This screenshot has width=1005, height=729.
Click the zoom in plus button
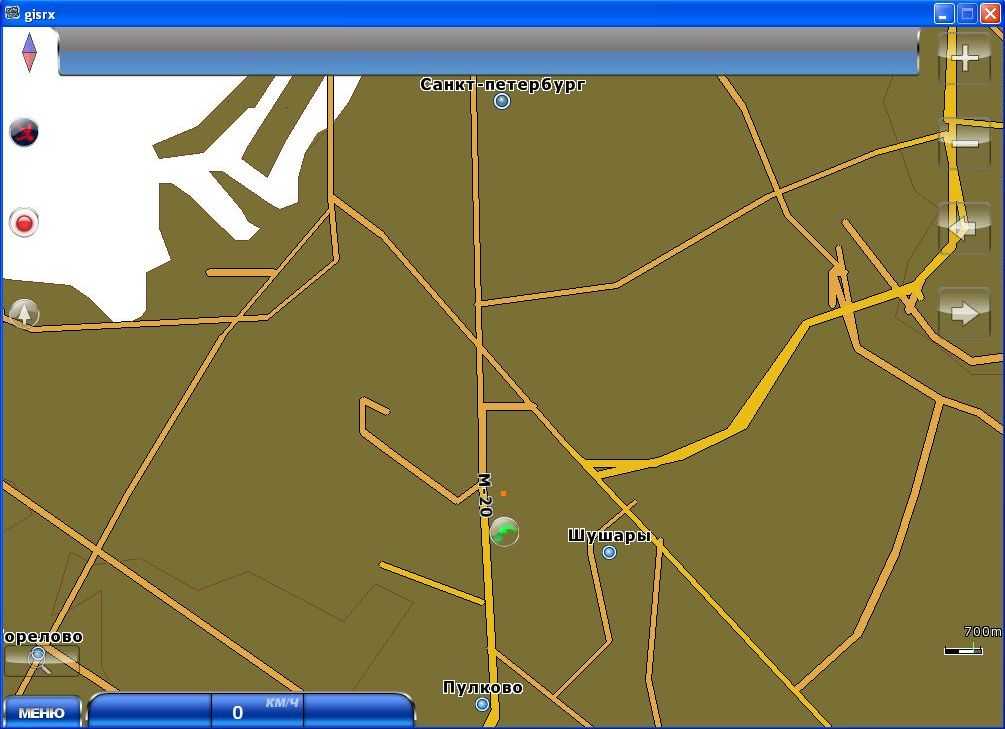964,58
